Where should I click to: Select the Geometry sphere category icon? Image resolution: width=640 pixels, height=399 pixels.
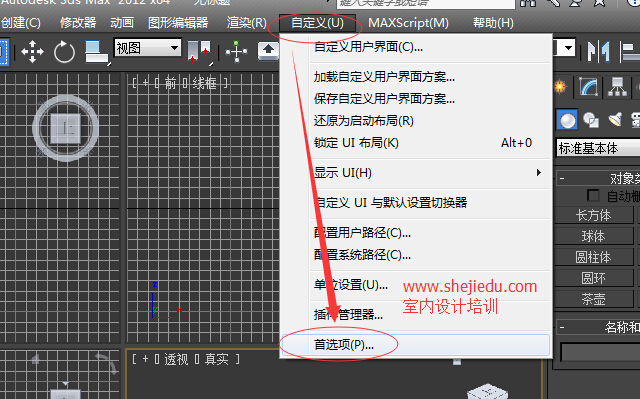(x=567, y=120)
